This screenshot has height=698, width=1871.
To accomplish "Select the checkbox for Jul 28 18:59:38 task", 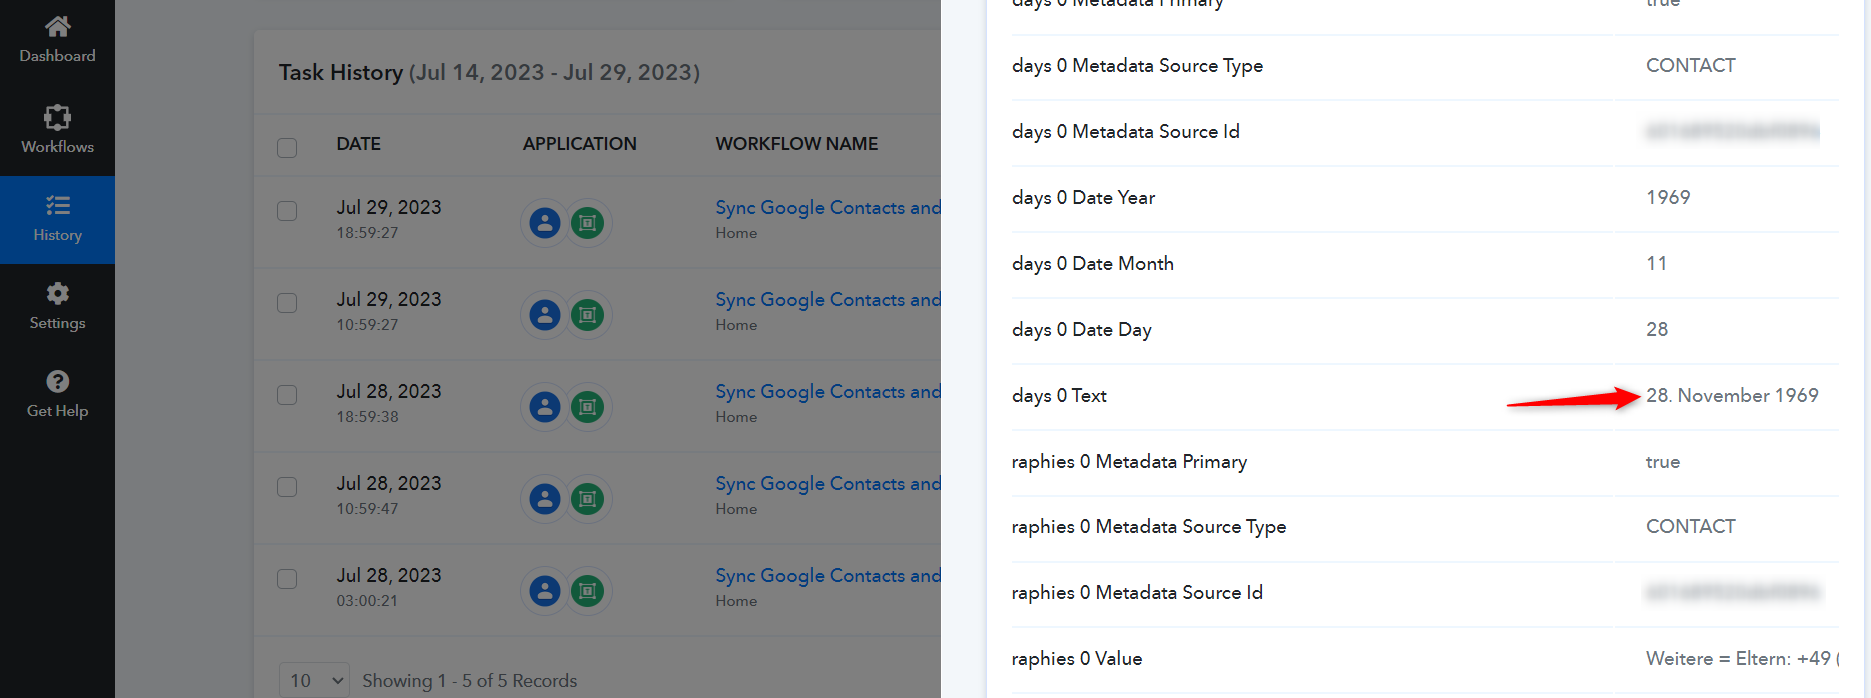I will pyautogui.click(x=287, y=395).
